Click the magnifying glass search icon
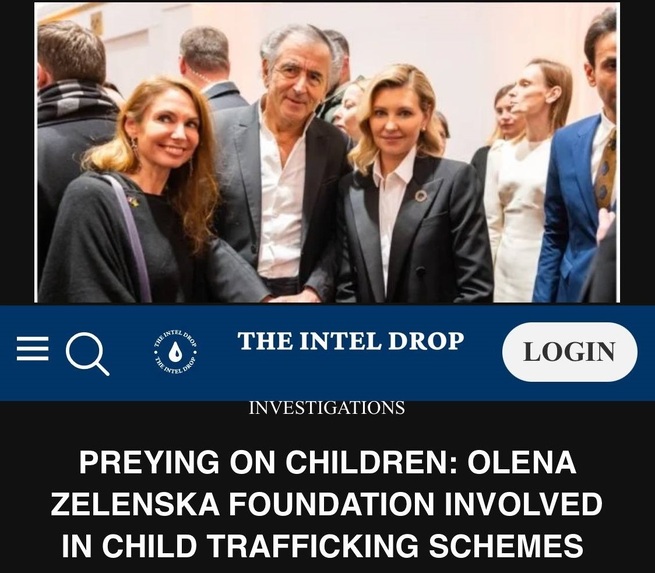The image size is (655, 573). pyautogui.click(x=87, y=354)
